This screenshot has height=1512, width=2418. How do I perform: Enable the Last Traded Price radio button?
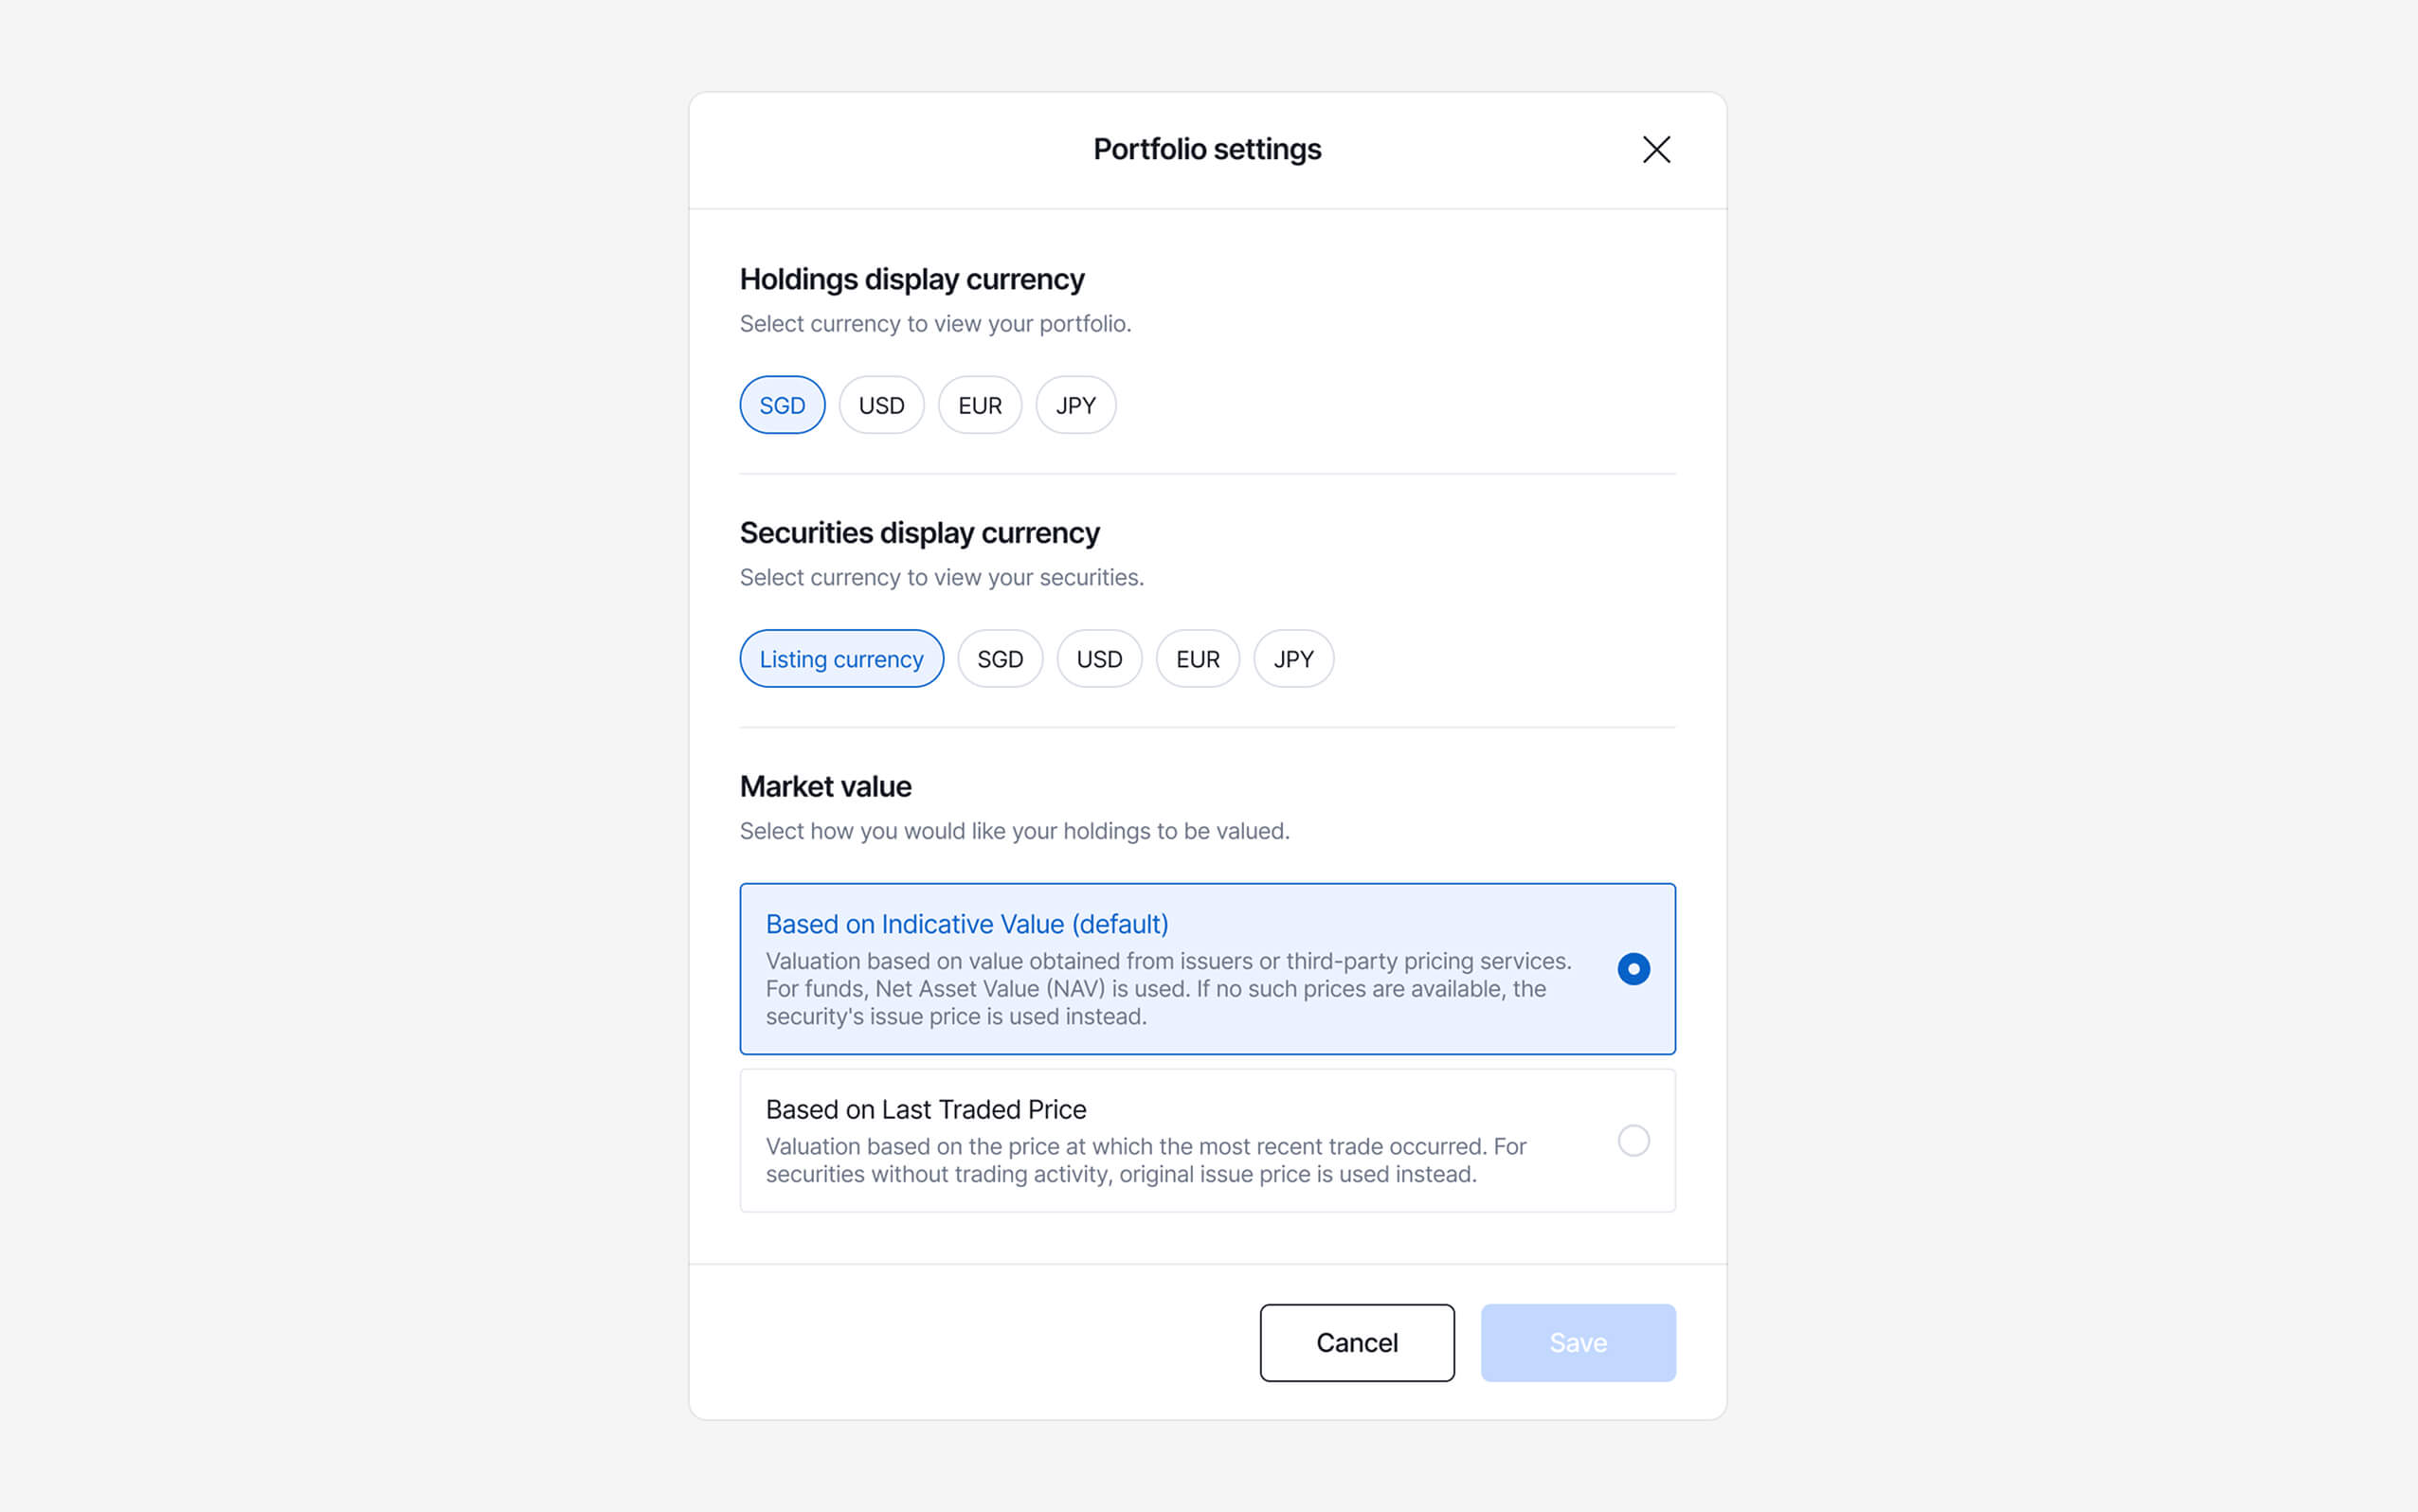(x=1633, y=1140)
